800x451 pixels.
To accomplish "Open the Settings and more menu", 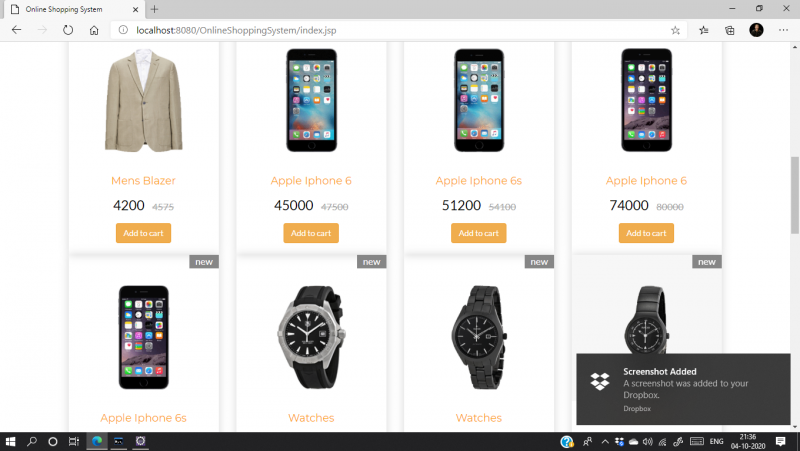I will 783,30.
